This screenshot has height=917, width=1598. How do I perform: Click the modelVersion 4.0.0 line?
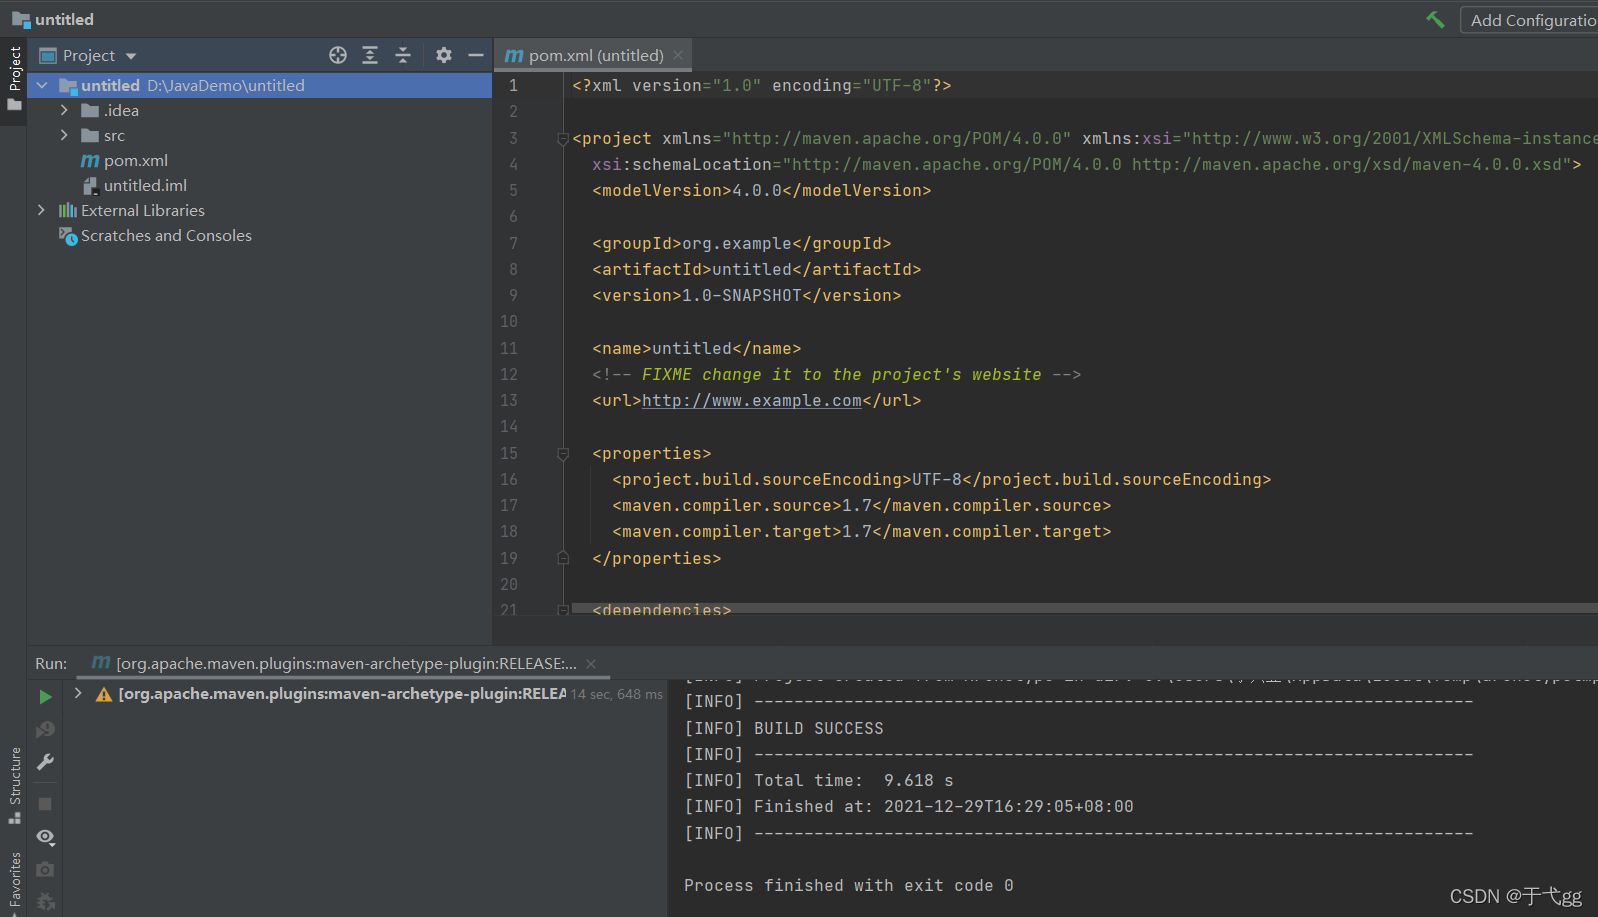(761, 190)
